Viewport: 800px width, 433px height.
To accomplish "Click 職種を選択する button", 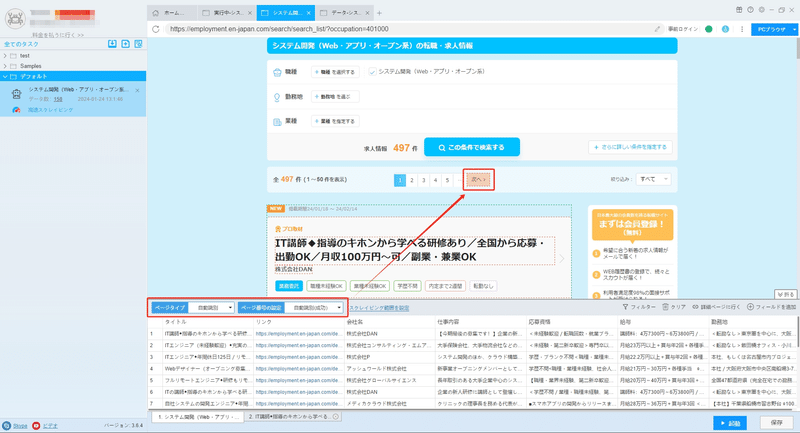I will [x=335, y=72].
